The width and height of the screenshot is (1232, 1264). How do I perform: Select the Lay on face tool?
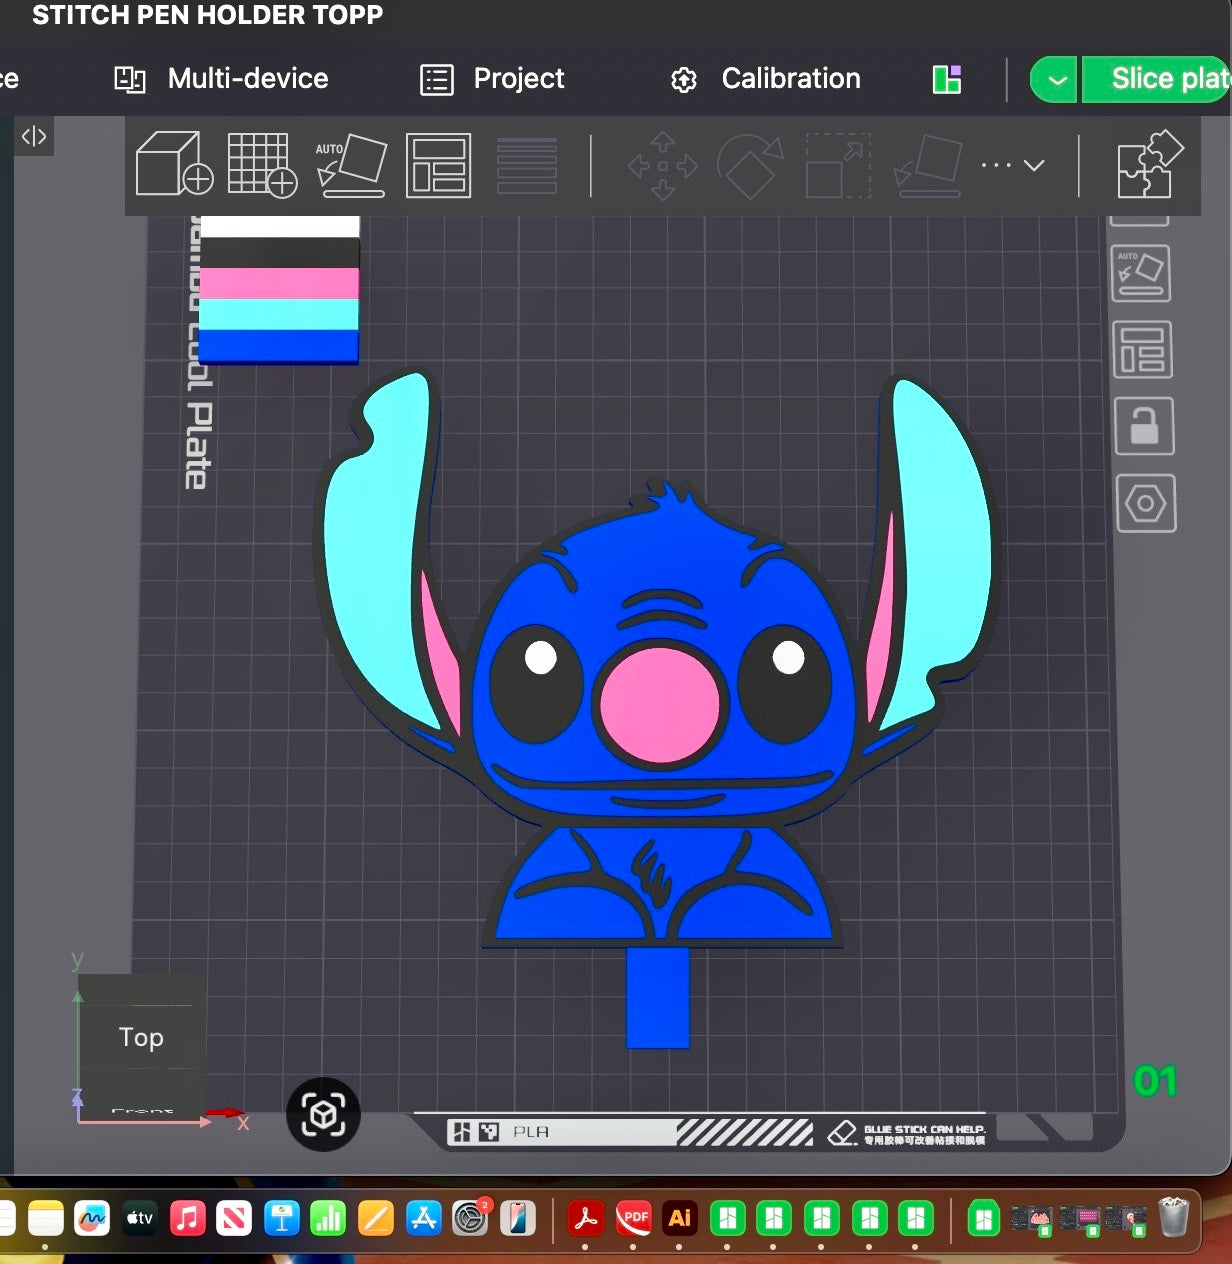coord(928,165)
